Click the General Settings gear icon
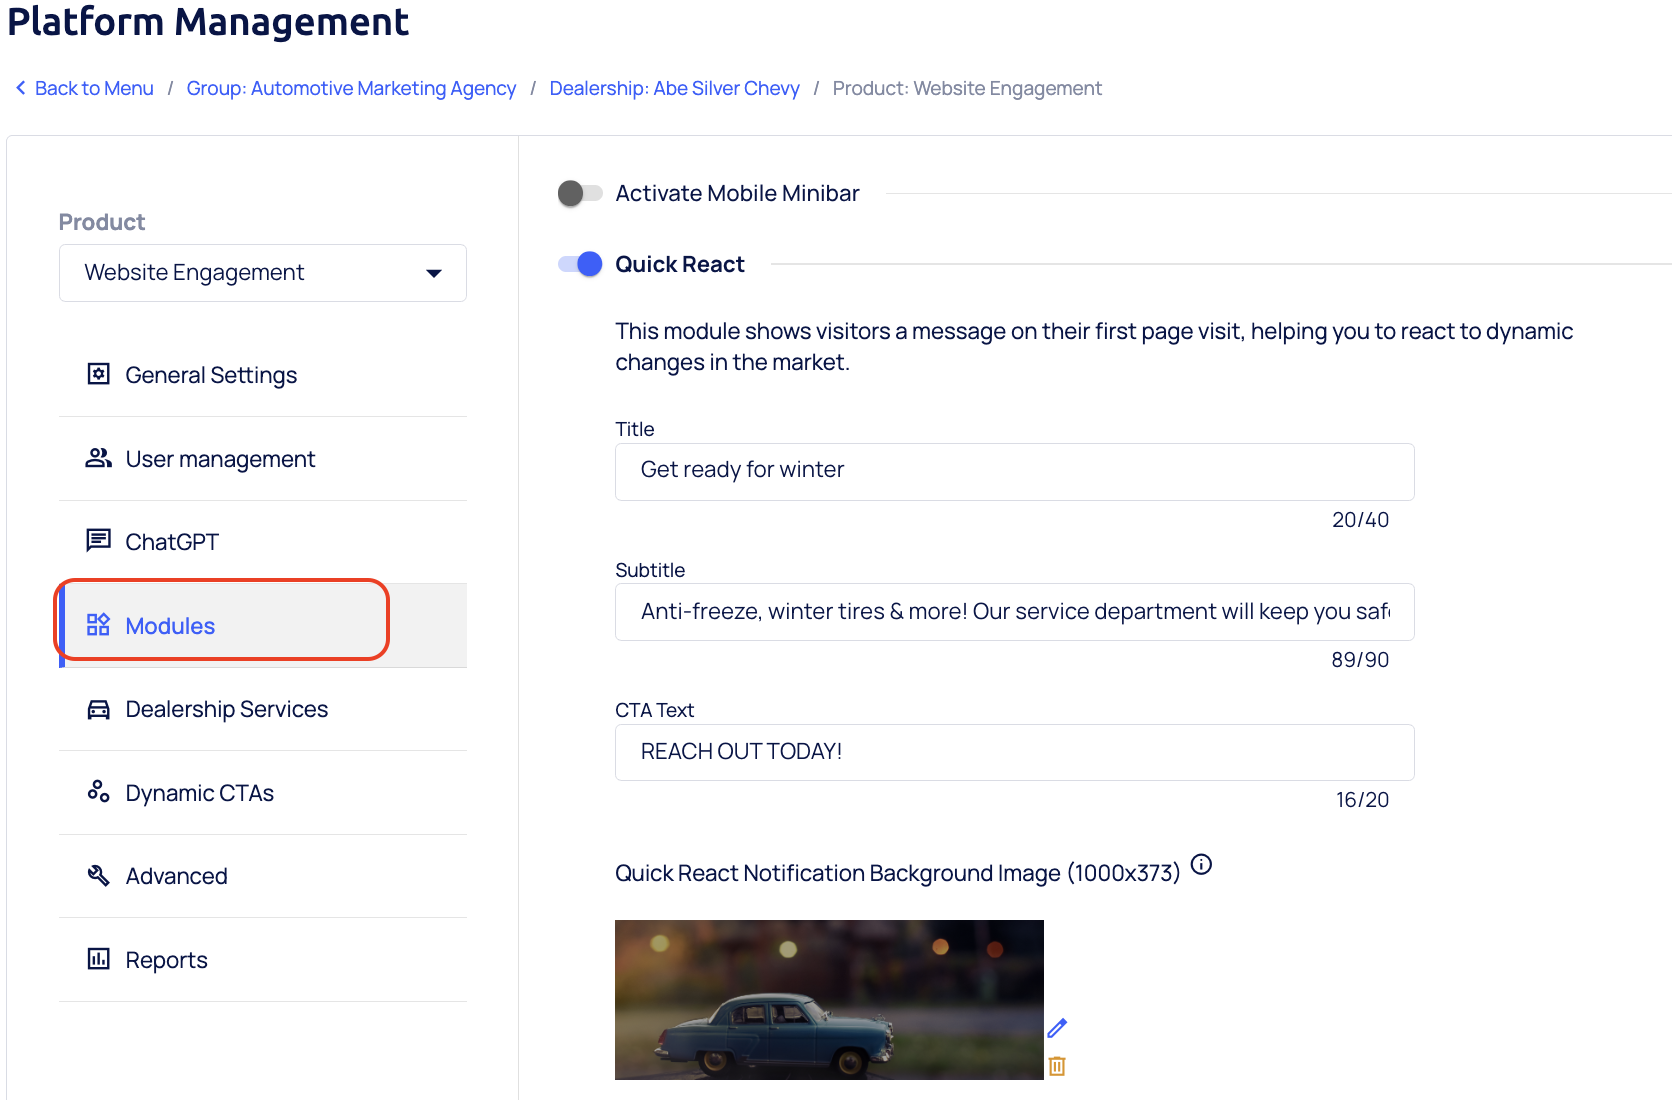 98,375
